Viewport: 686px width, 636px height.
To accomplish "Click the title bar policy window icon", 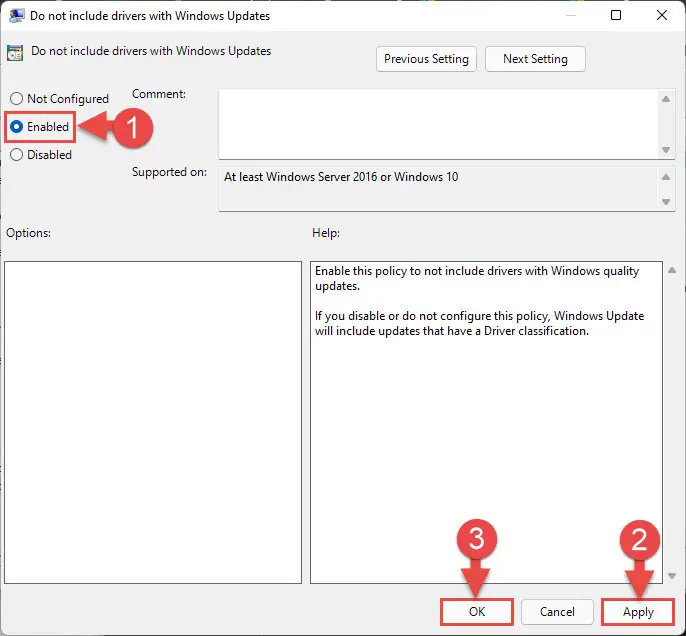I will click(16, 16).
